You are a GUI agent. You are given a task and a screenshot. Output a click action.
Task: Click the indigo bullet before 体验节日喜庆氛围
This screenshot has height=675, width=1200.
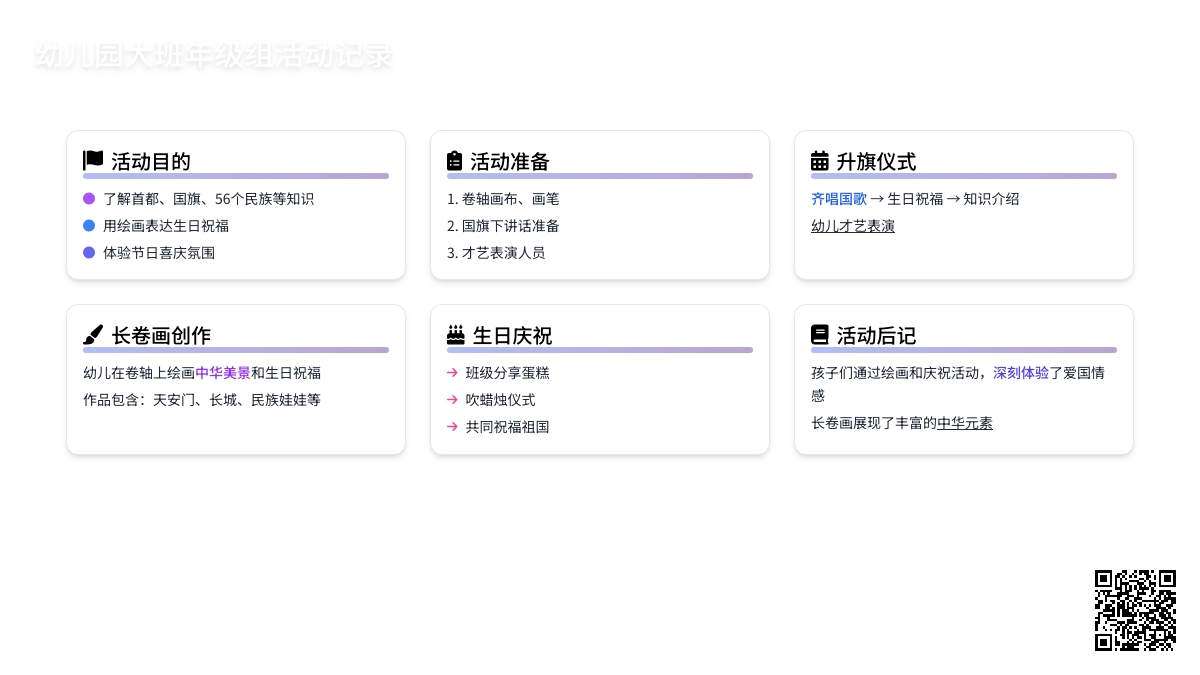(x=89, y=253)
